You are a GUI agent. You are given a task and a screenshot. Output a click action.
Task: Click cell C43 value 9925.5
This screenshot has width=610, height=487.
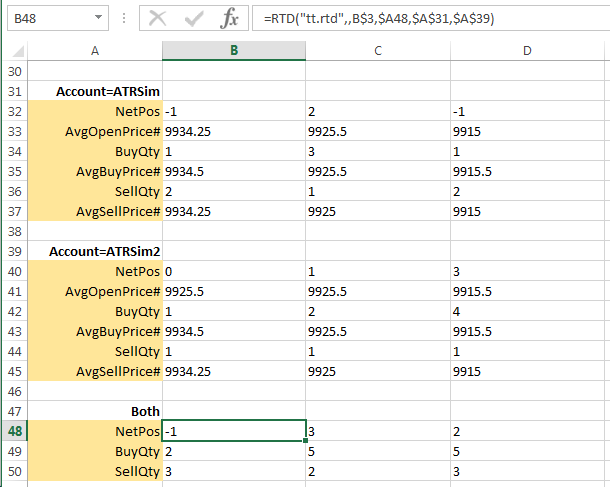pyautogui.click(x=378, y=331)
